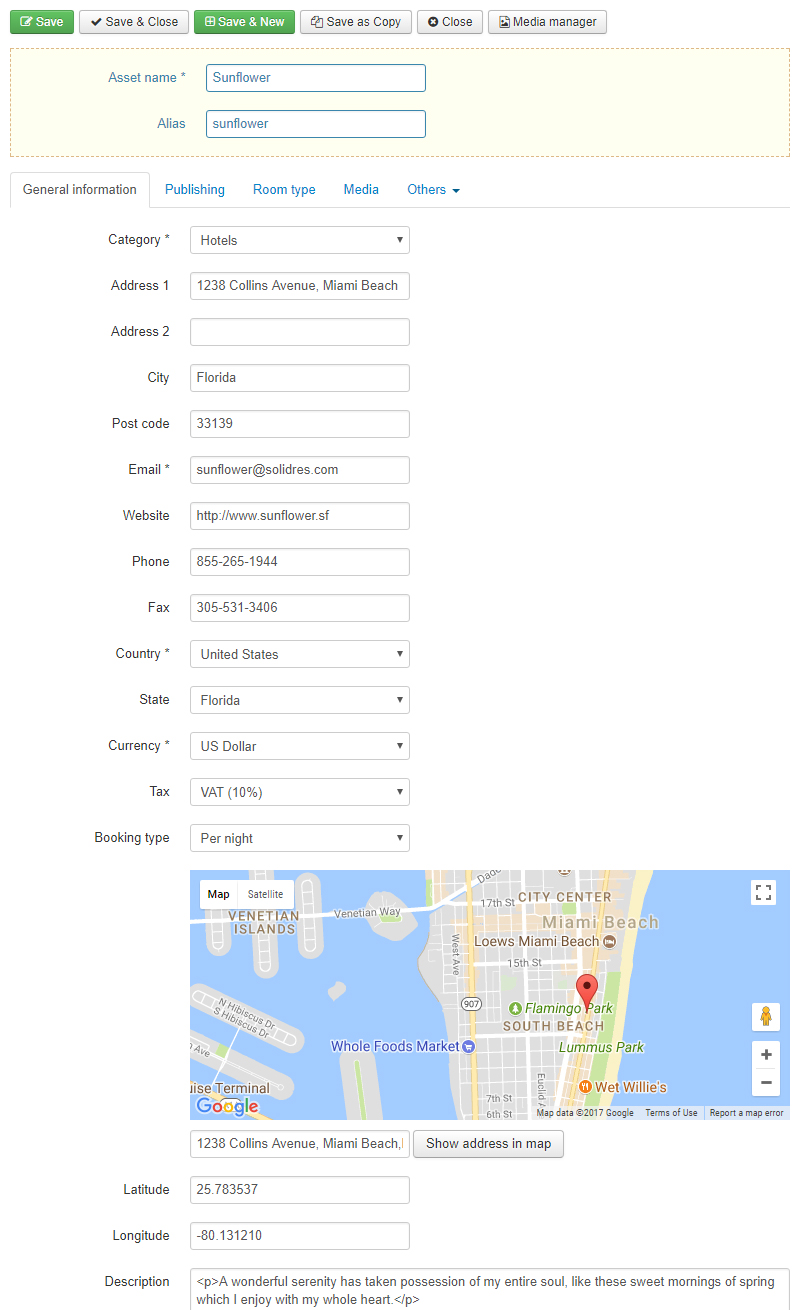Switch the map back to Map view
The width and height of the screenshot is (800, 1310).
(218, 894)
